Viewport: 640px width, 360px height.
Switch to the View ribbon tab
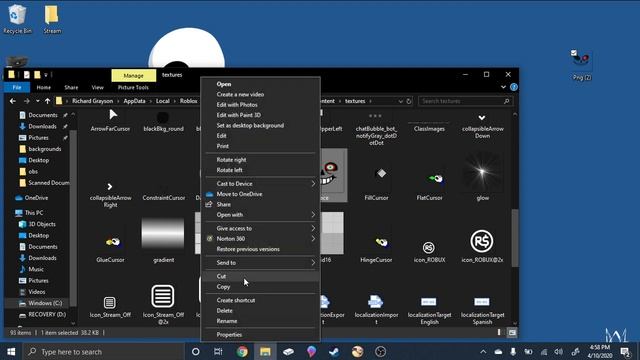click(97, 87)
